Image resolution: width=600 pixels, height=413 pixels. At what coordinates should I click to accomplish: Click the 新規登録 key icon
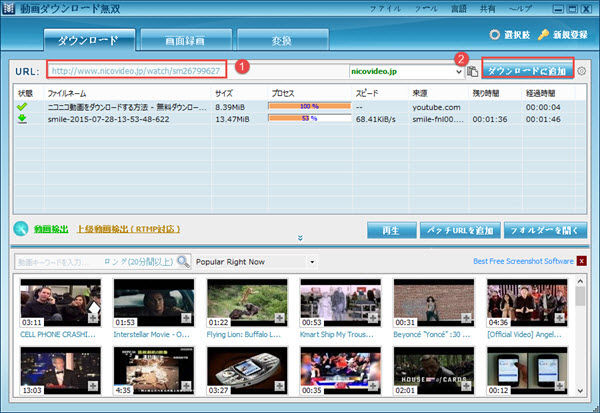543,35
